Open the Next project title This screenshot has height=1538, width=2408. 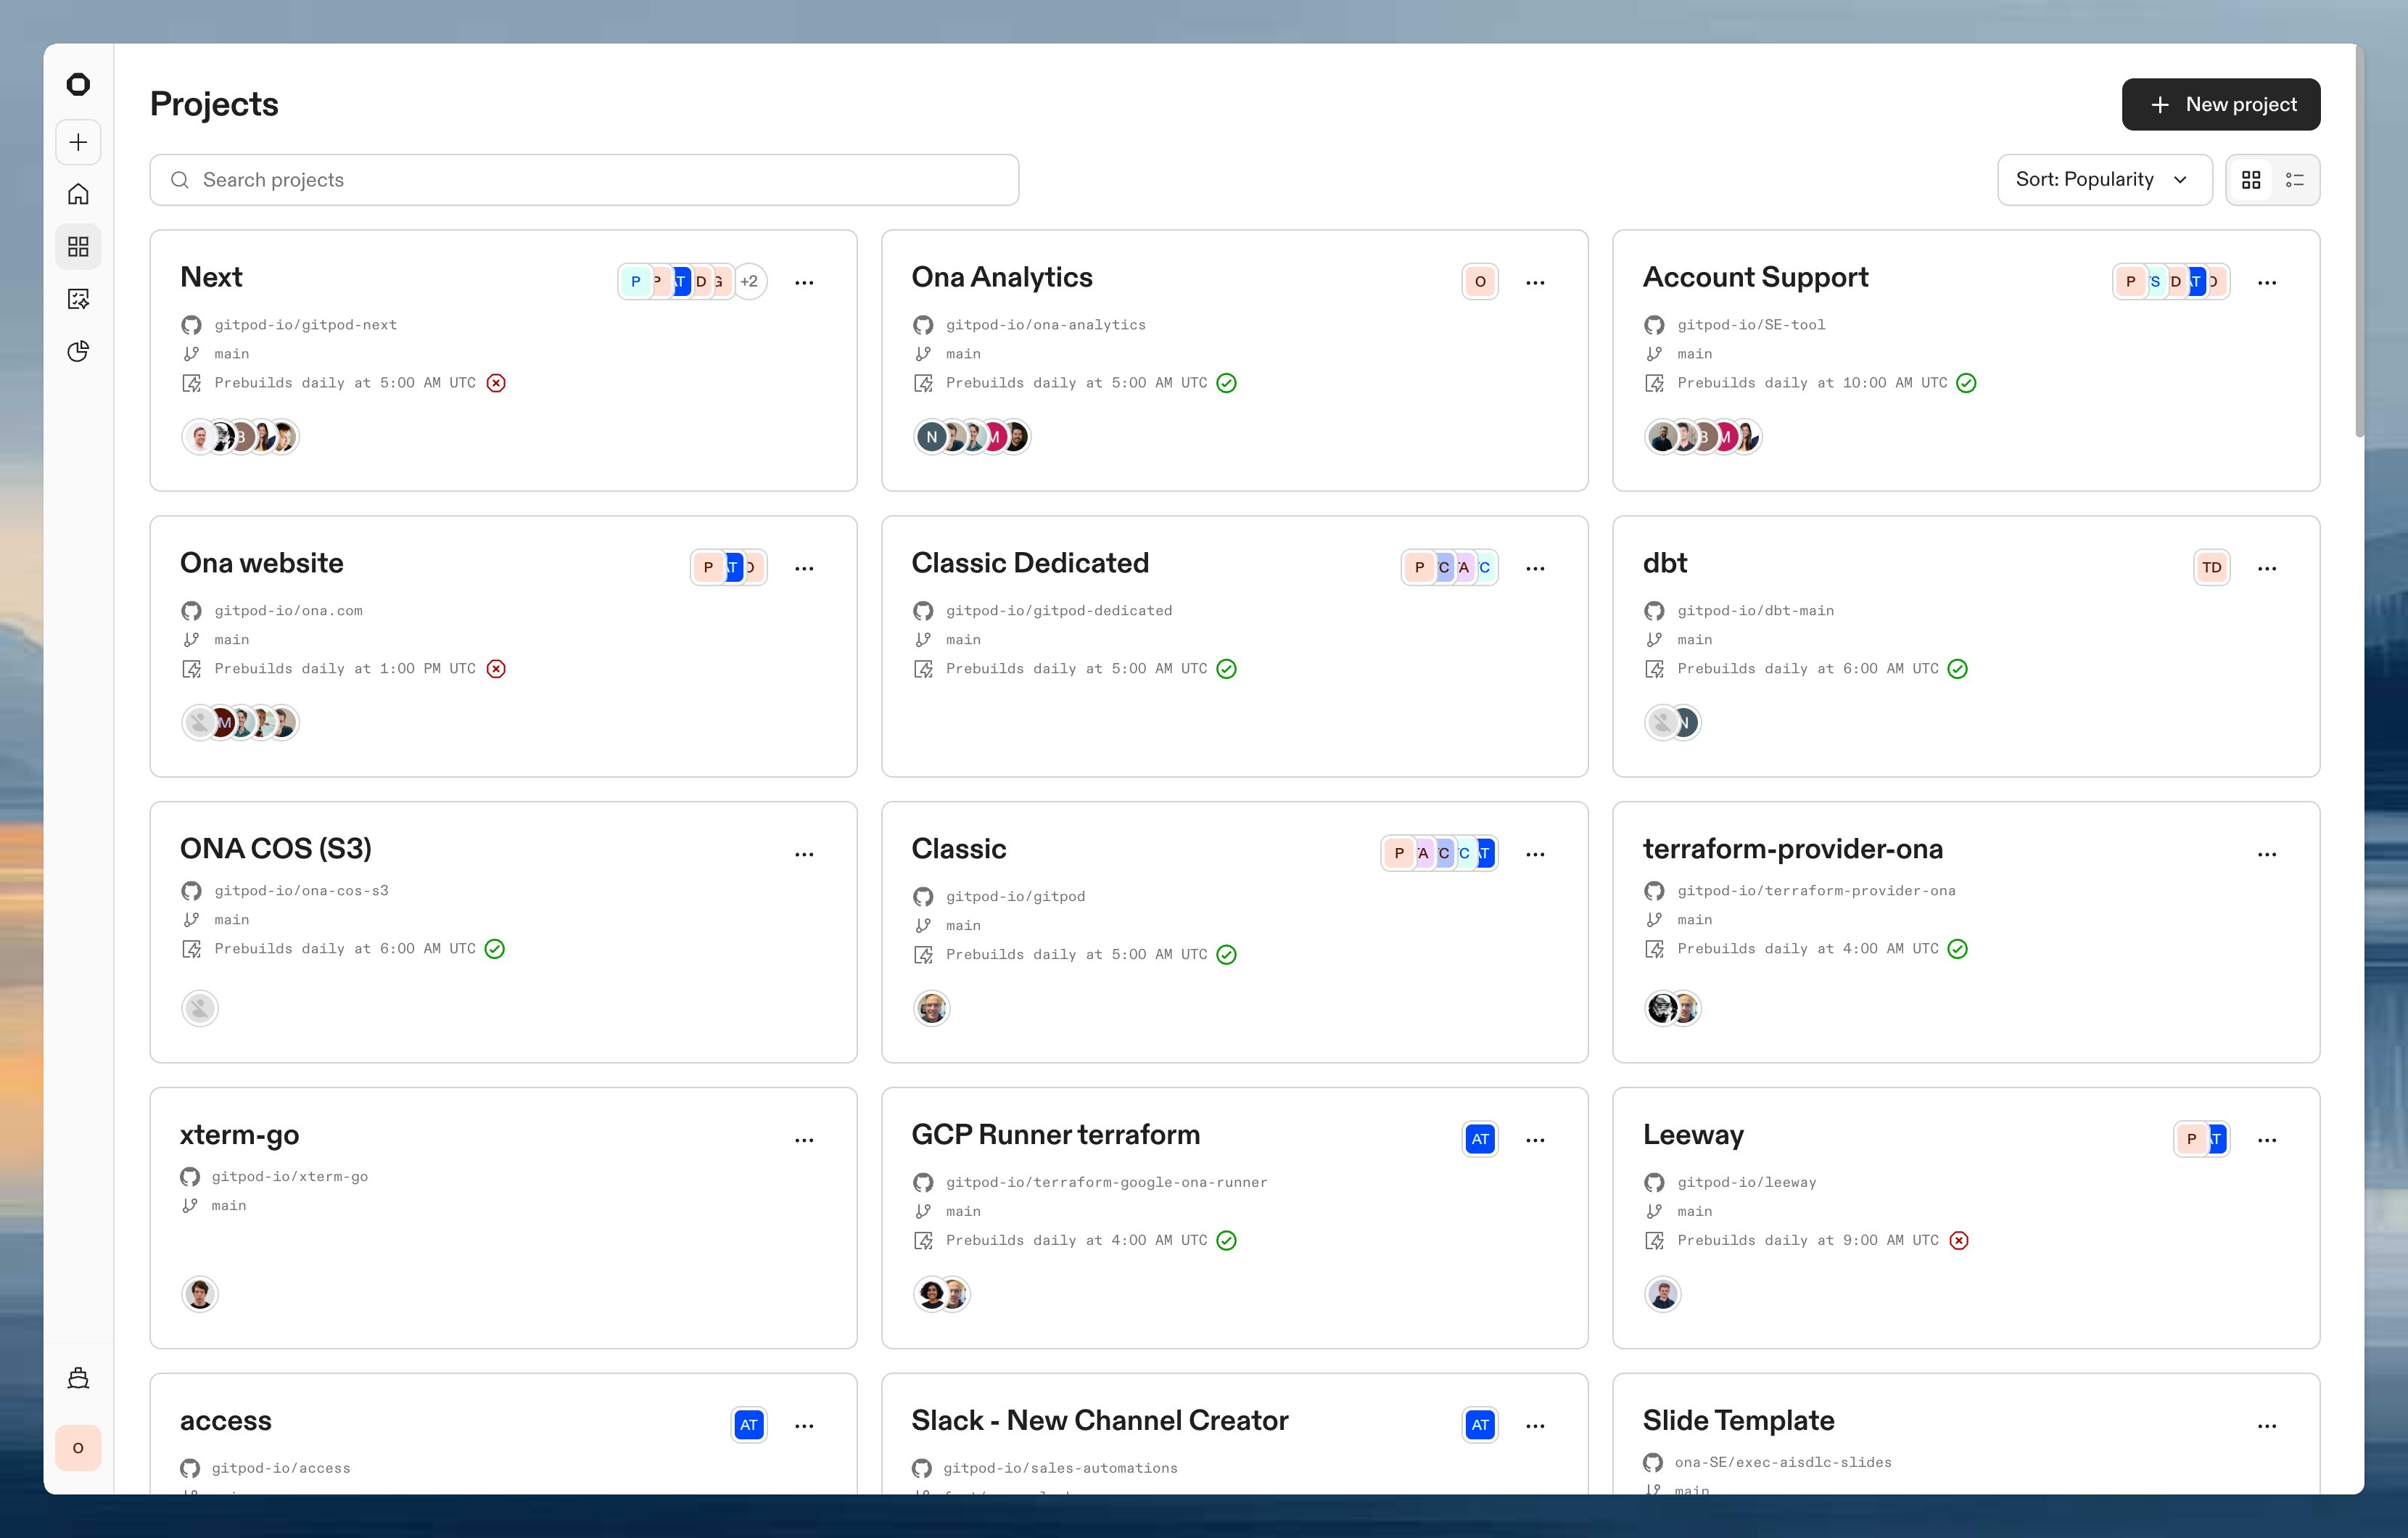(211, 277)
